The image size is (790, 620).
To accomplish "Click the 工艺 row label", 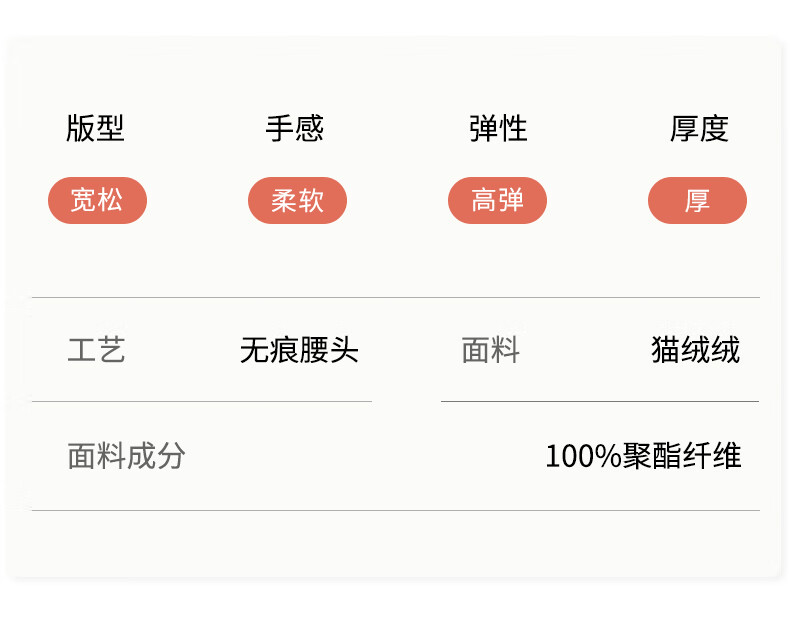I will tap(96, 350).
